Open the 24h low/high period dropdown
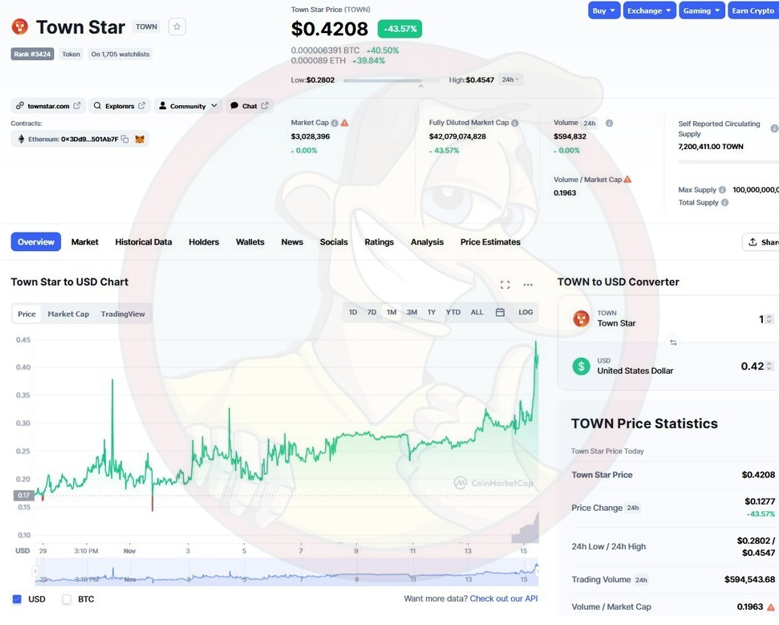This screenshot has height=625, width=779. pos(510,79)
